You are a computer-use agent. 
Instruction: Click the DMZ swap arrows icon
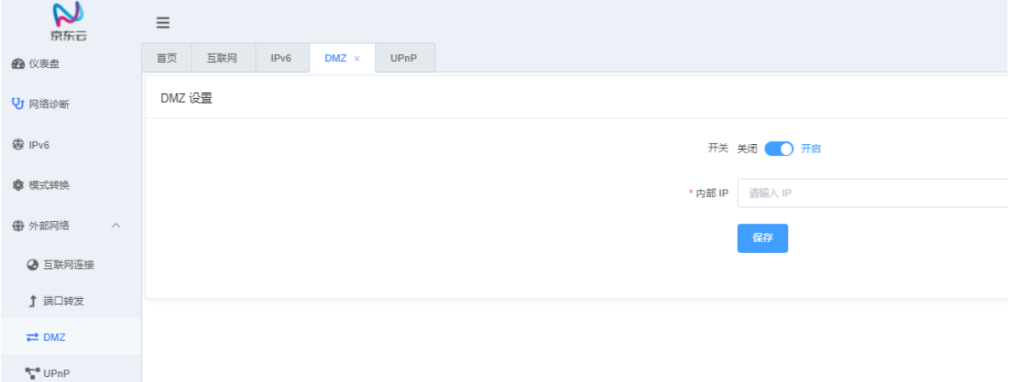[x=33, y=337]
